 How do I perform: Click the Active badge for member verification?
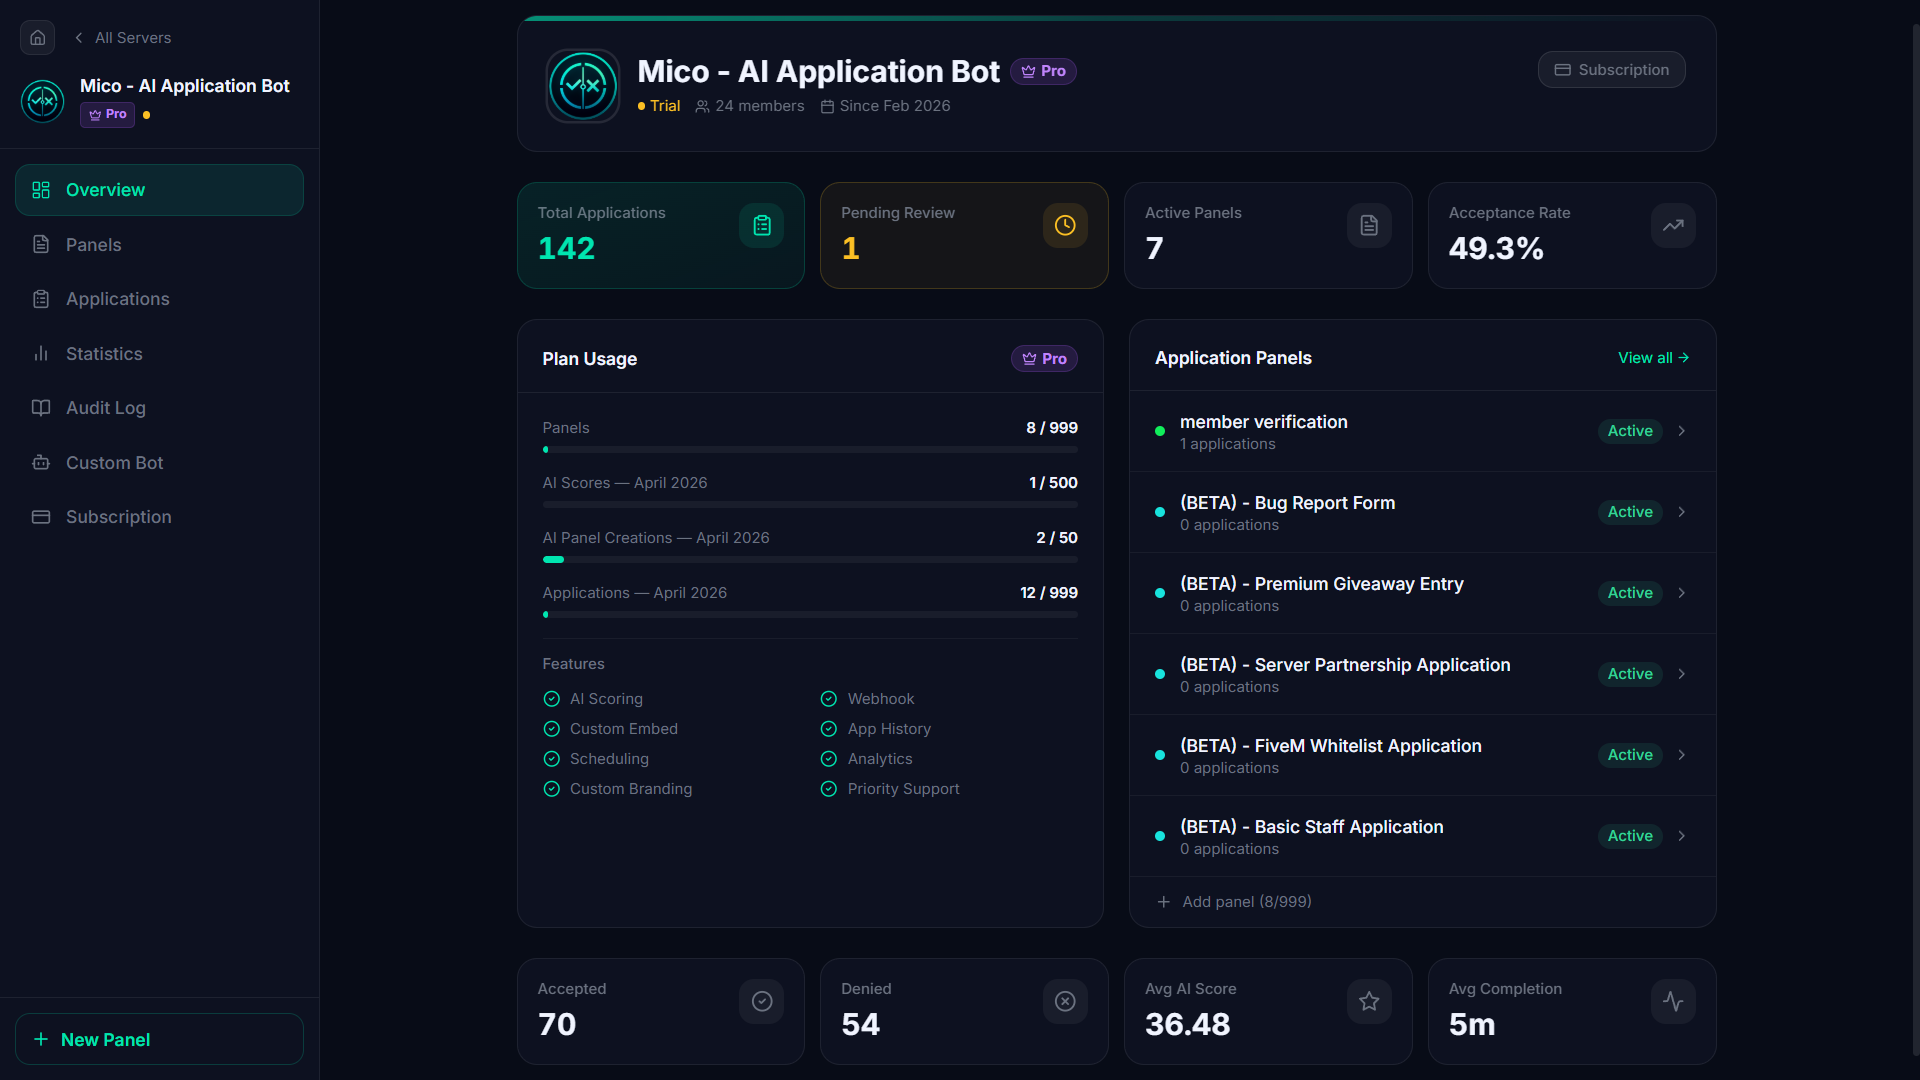(x=1630, y=431)
